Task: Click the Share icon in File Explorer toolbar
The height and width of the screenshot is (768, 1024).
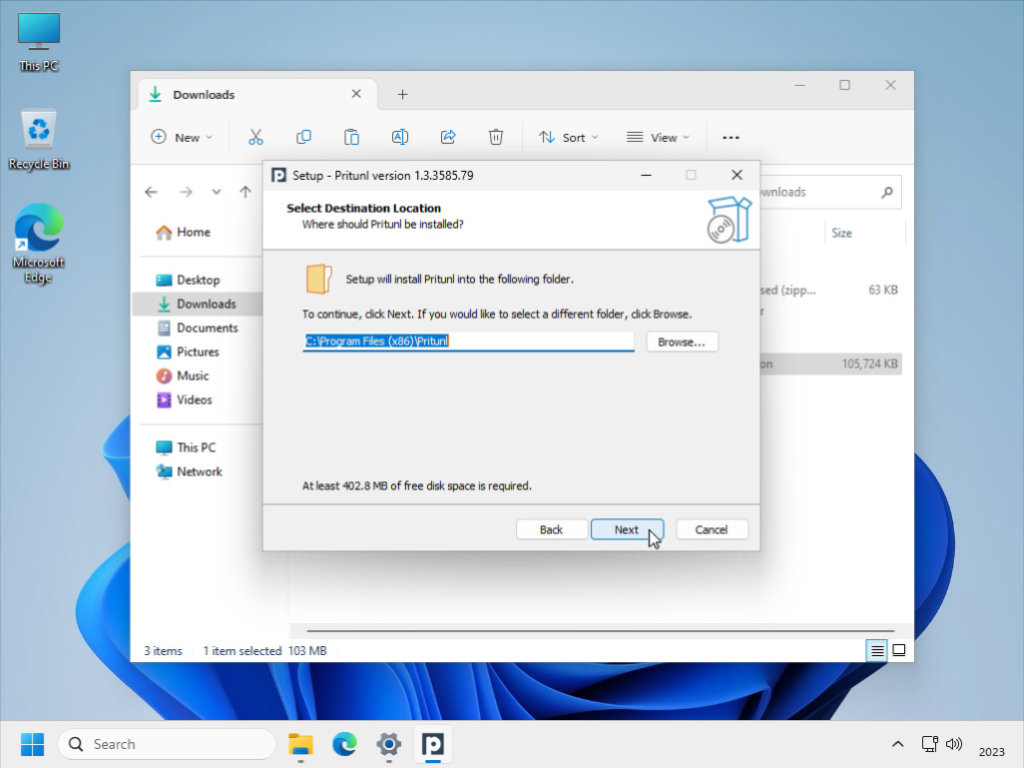Action: [x=448, y=137]
